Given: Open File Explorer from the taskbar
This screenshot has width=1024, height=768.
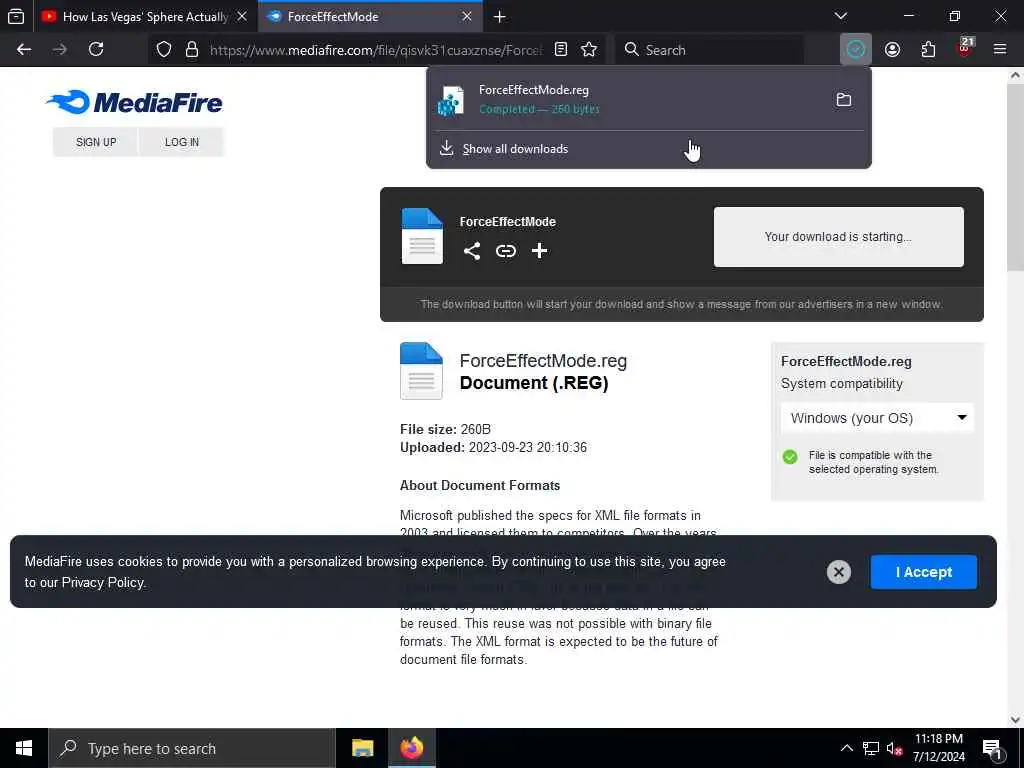Looking at the screenshot, I should (362, 748).
